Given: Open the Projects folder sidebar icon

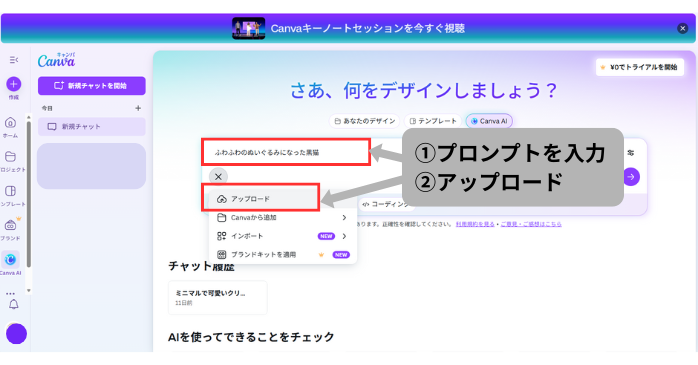Looking at the screenshot, I should tap(10, 157).
